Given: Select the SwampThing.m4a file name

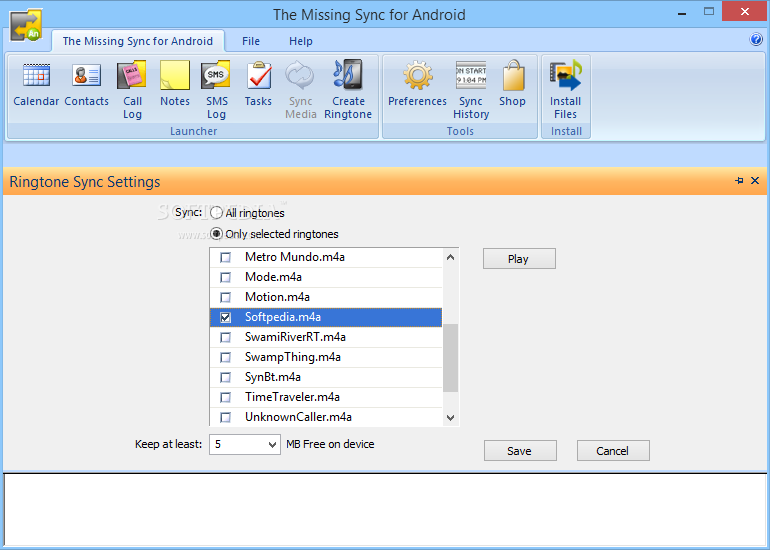Looking at the screenshot, I should (293, 357).
